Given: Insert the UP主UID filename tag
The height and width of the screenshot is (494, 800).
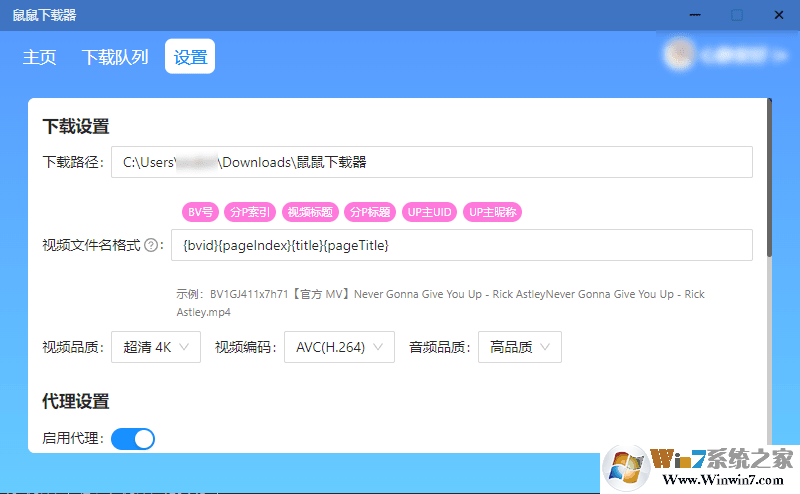Looking at the screenshot, I should pyautogui.click(x=430, y=212).
